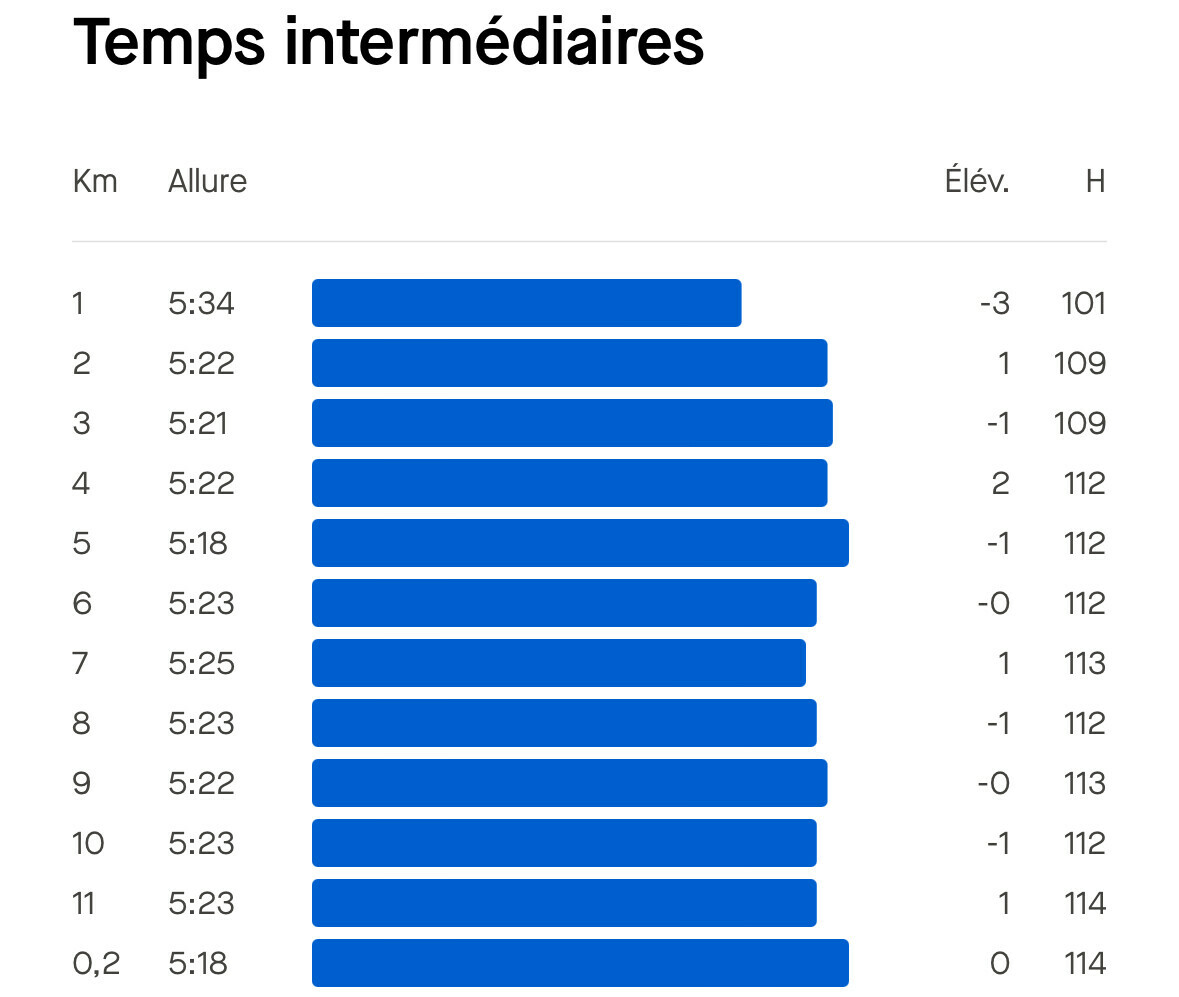
Task: Click the pace bar for the 0,2 km split
Action: (x=580, y=963)
